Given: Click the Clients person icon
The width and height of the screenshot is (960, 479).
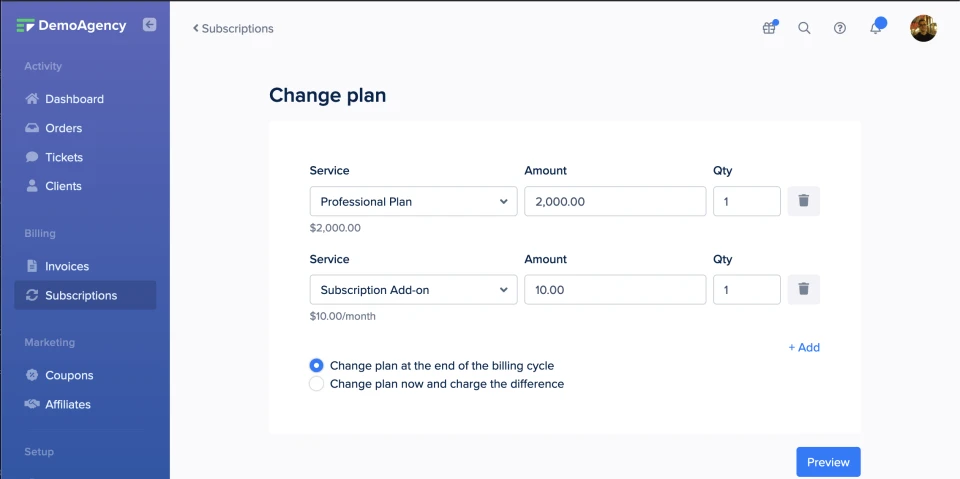Looking at the screenshot, I should click(32, 186).
